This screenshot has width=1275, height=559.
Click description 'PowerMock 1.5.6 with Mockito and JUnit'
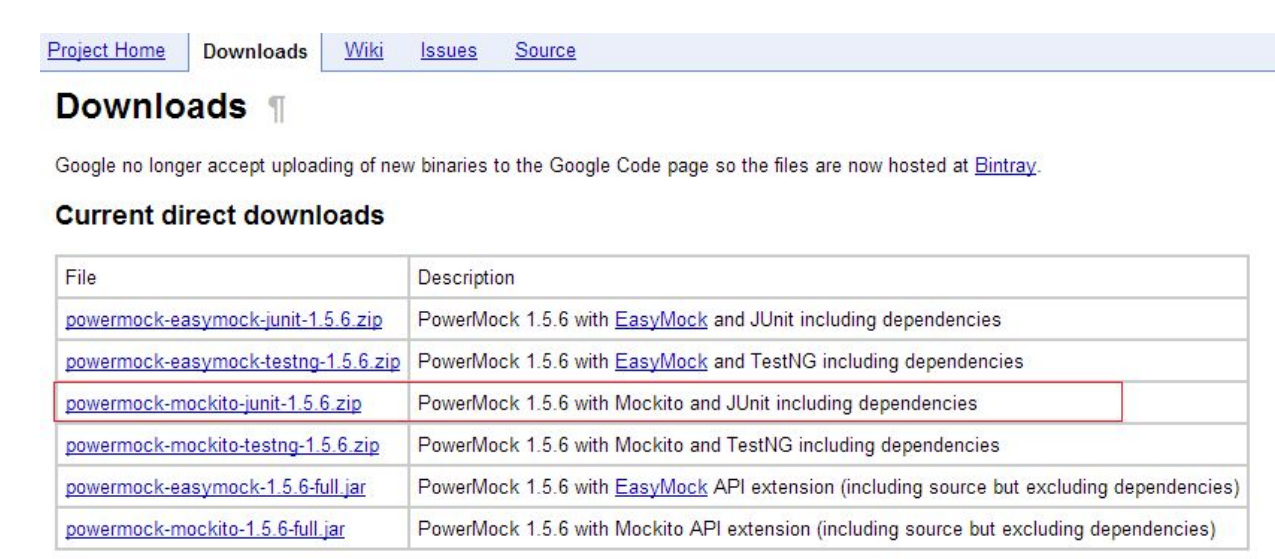click(x=696, y=404)
